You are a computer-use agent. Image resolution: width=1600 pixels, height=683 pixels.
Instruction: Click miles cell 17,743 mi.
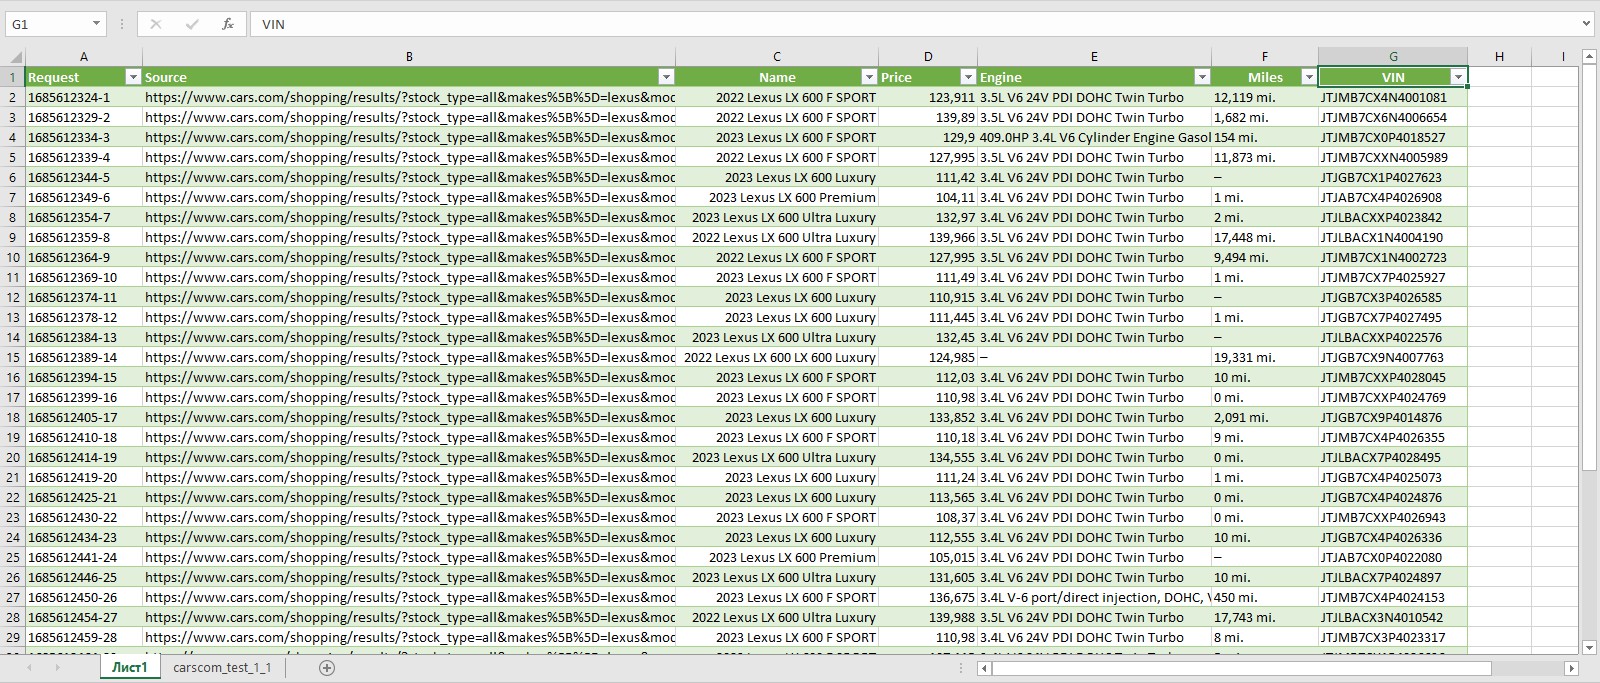click(x=1265, y=617)
